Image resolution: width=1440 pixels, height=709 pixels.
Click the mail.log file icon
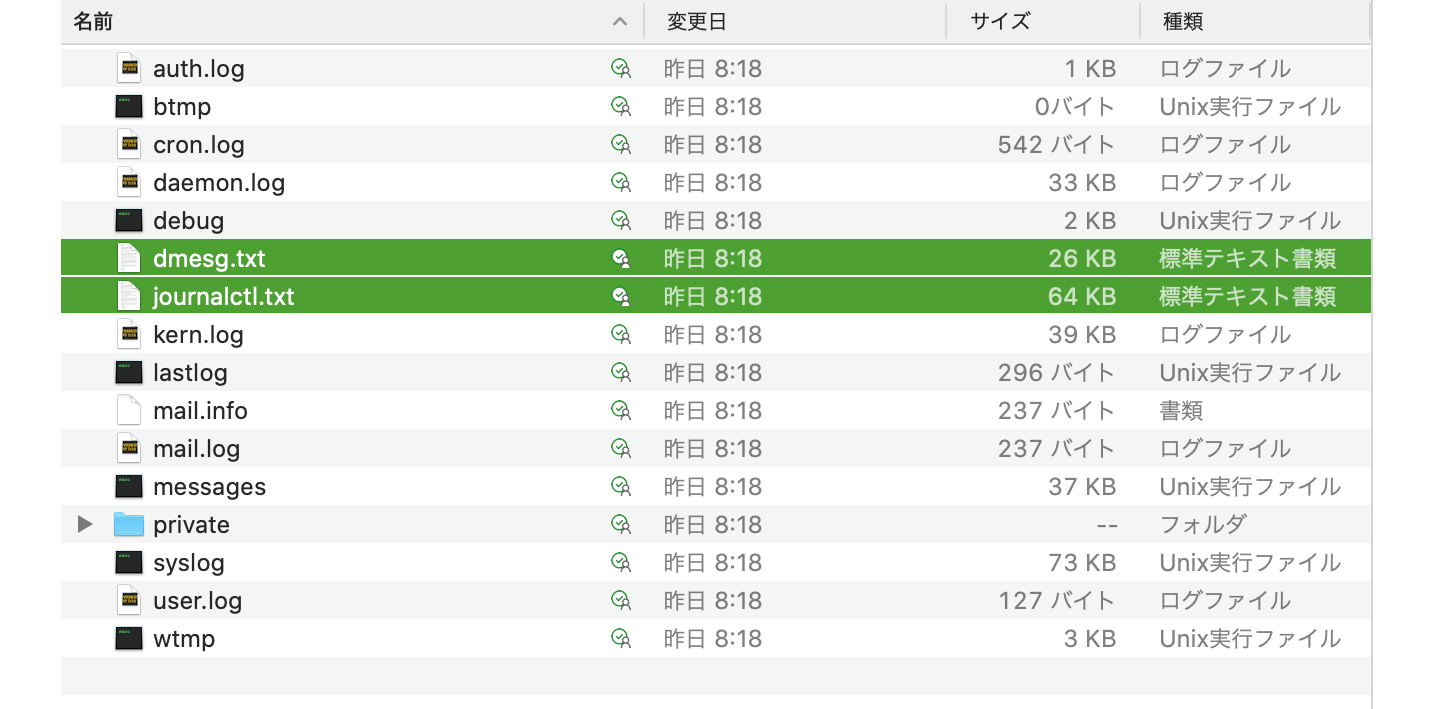pos(128,449)
